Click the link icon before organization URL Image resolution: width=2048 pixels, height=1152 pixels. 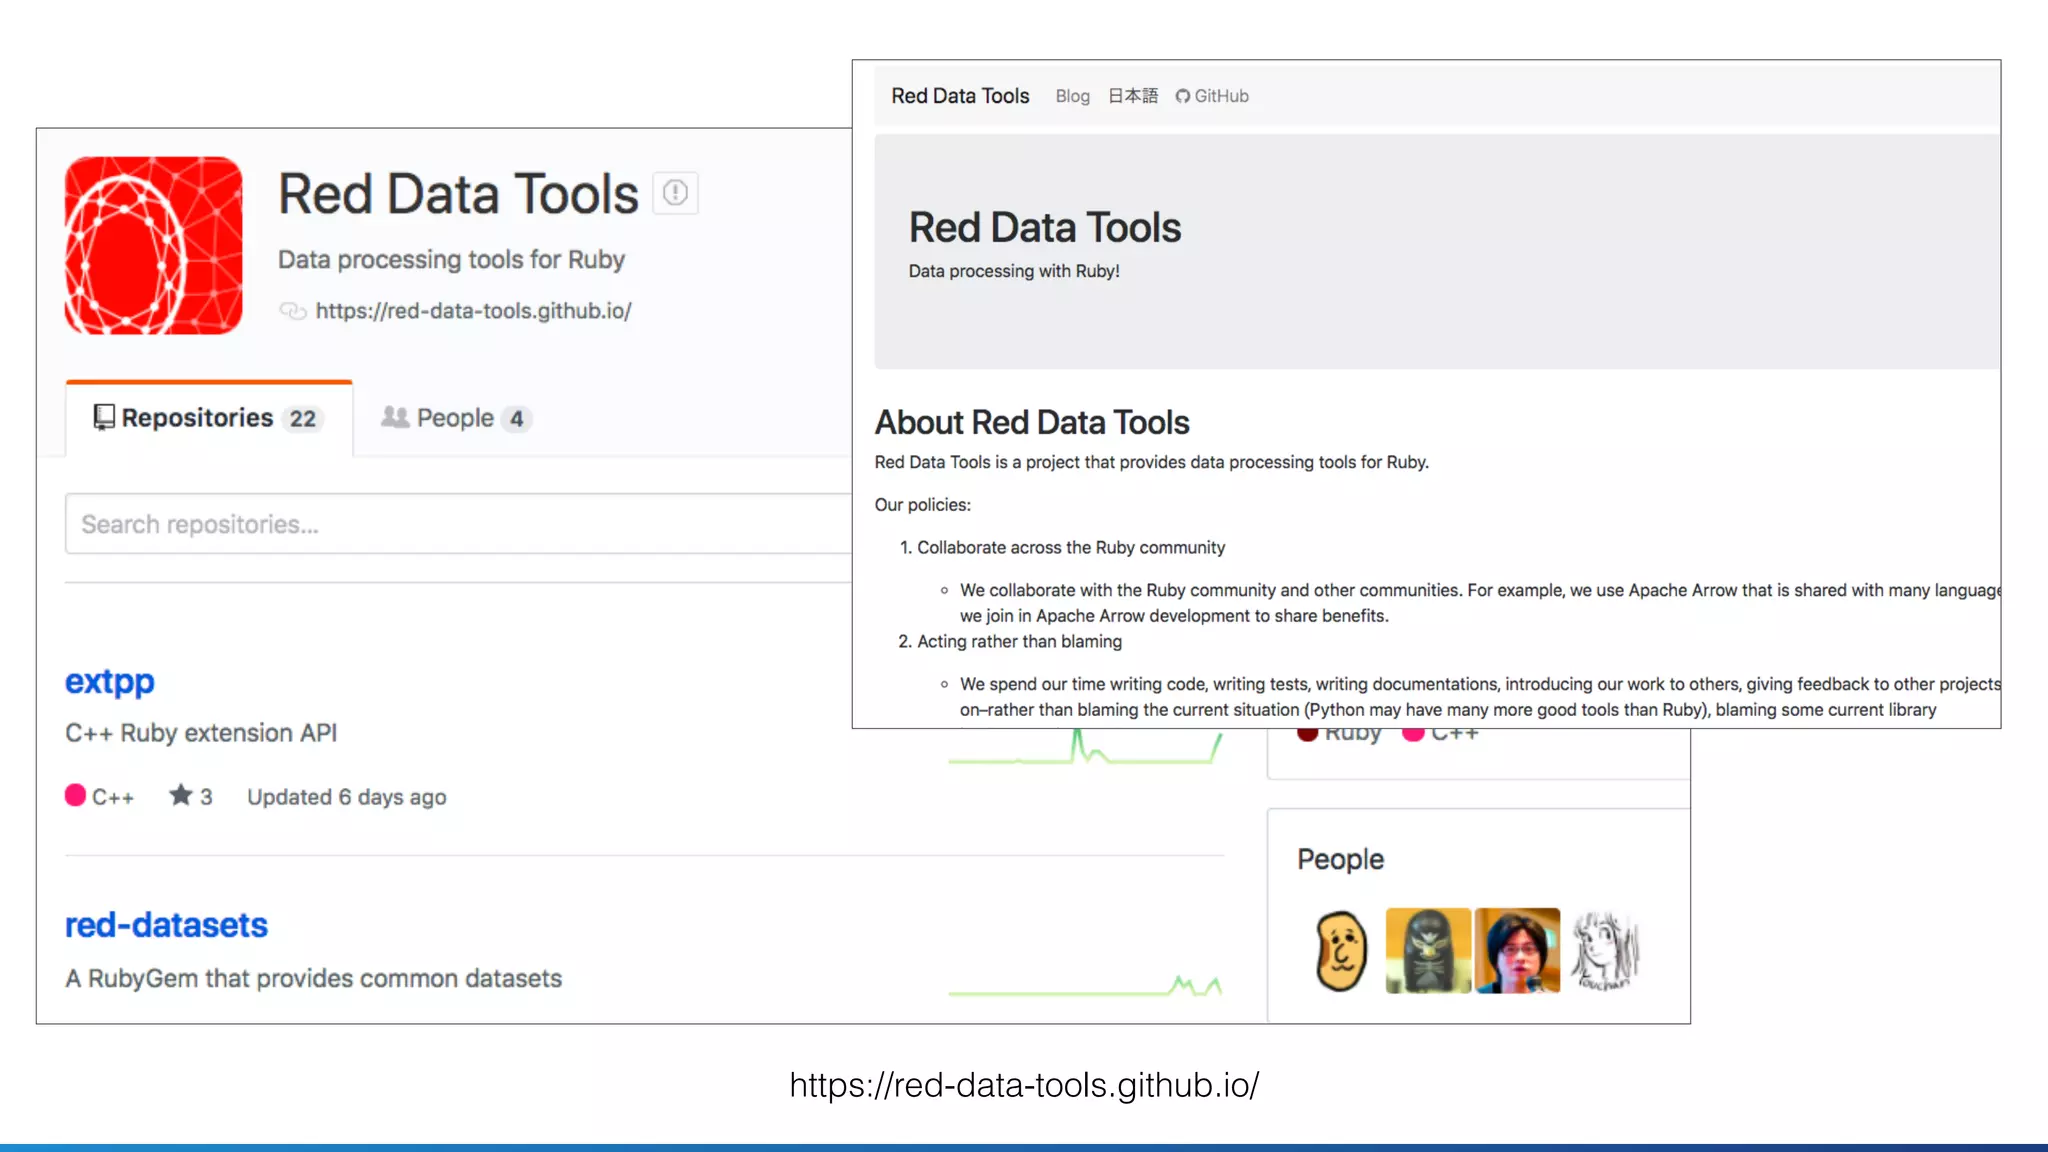[292, 311]
